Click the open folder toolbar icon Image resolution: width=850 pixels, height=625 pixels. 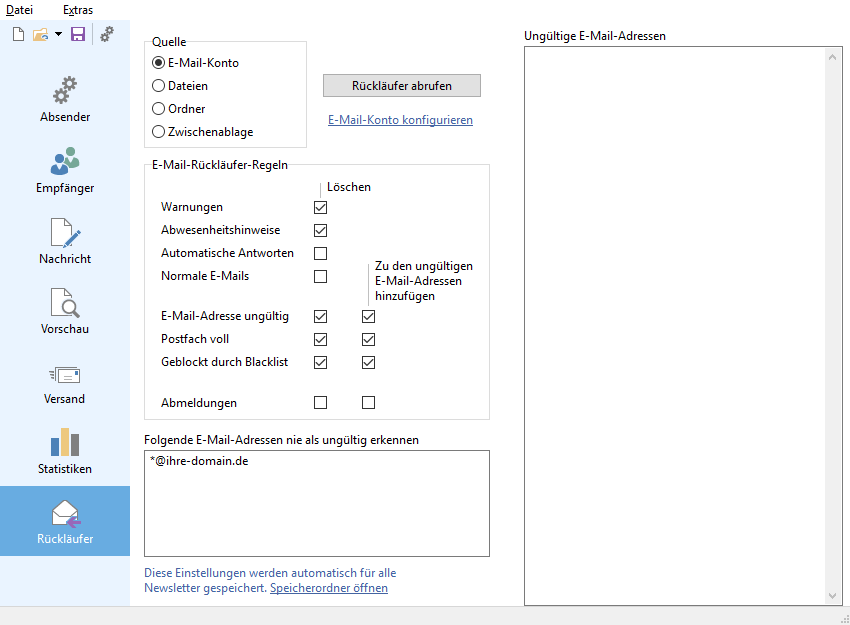40,34
